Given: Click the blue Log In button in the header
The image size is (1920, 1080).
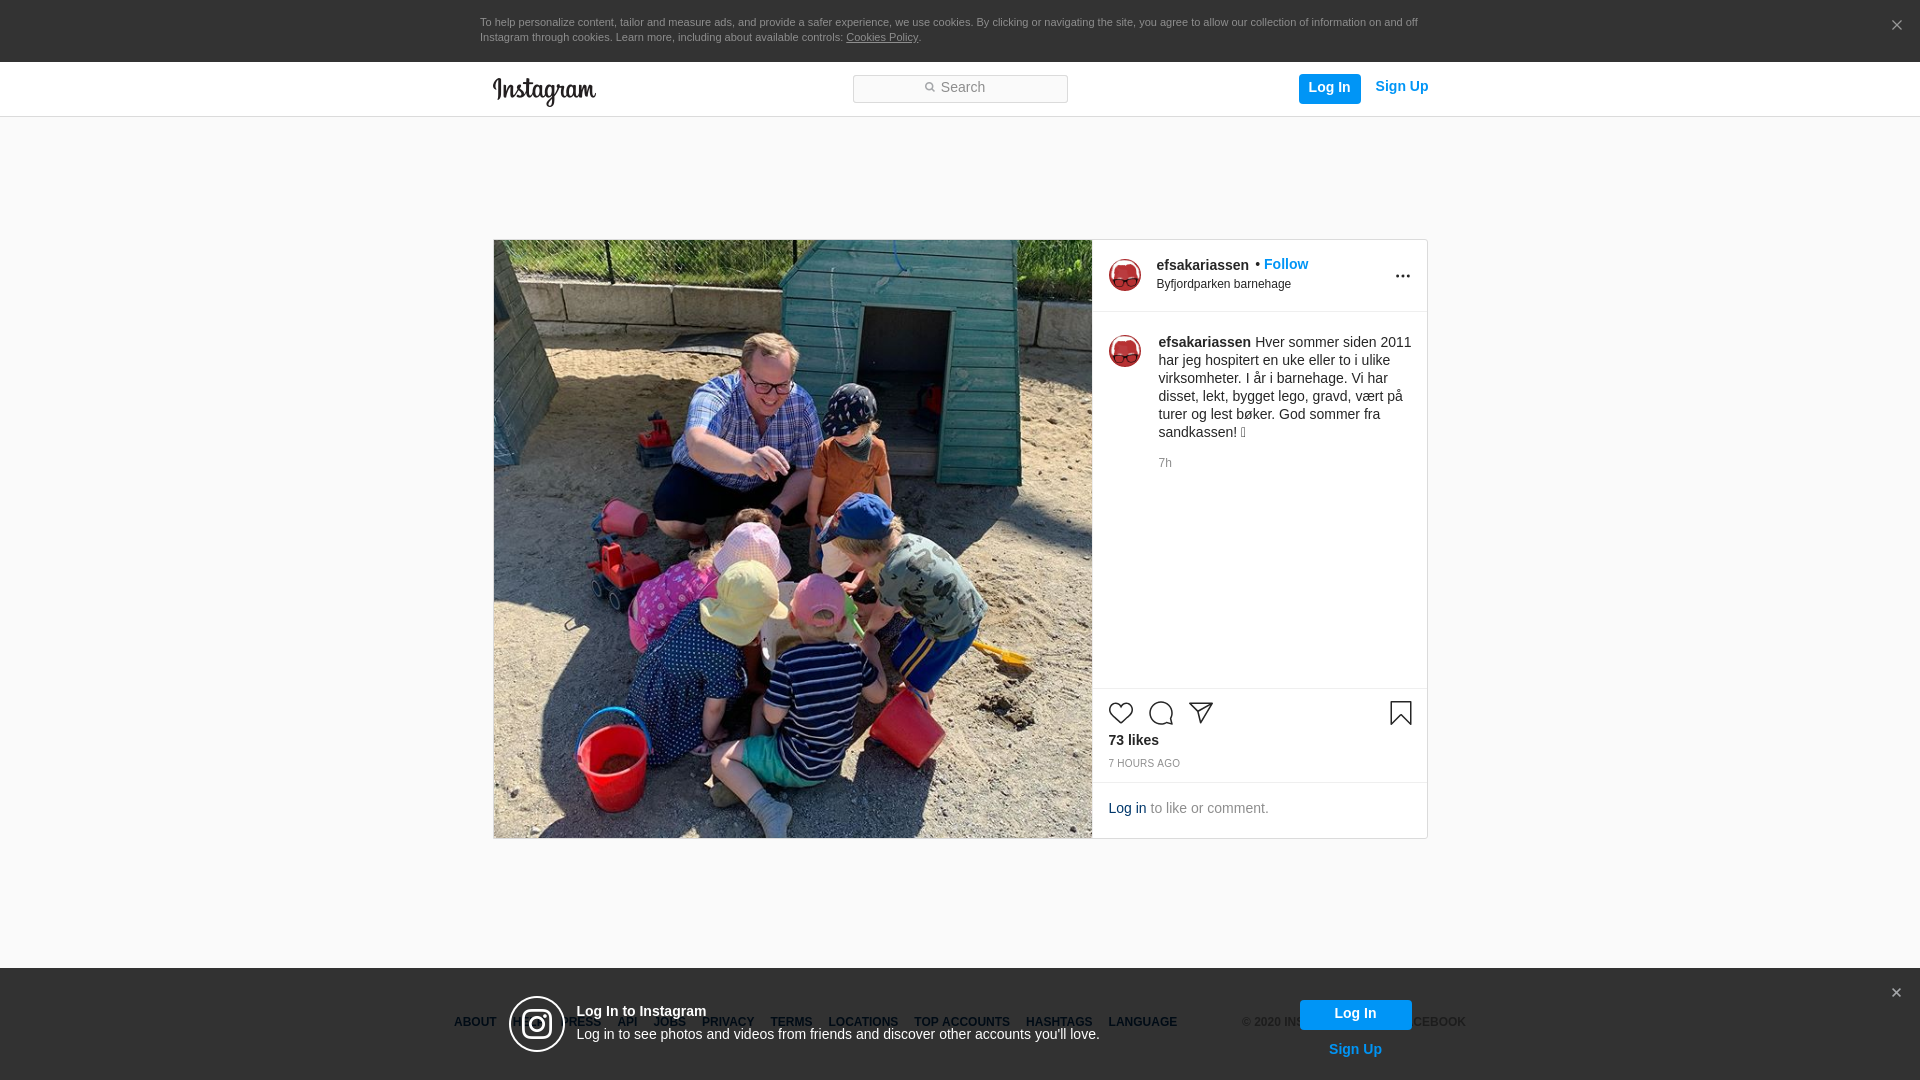Looking at the screenshot, I should [1330, 88].
